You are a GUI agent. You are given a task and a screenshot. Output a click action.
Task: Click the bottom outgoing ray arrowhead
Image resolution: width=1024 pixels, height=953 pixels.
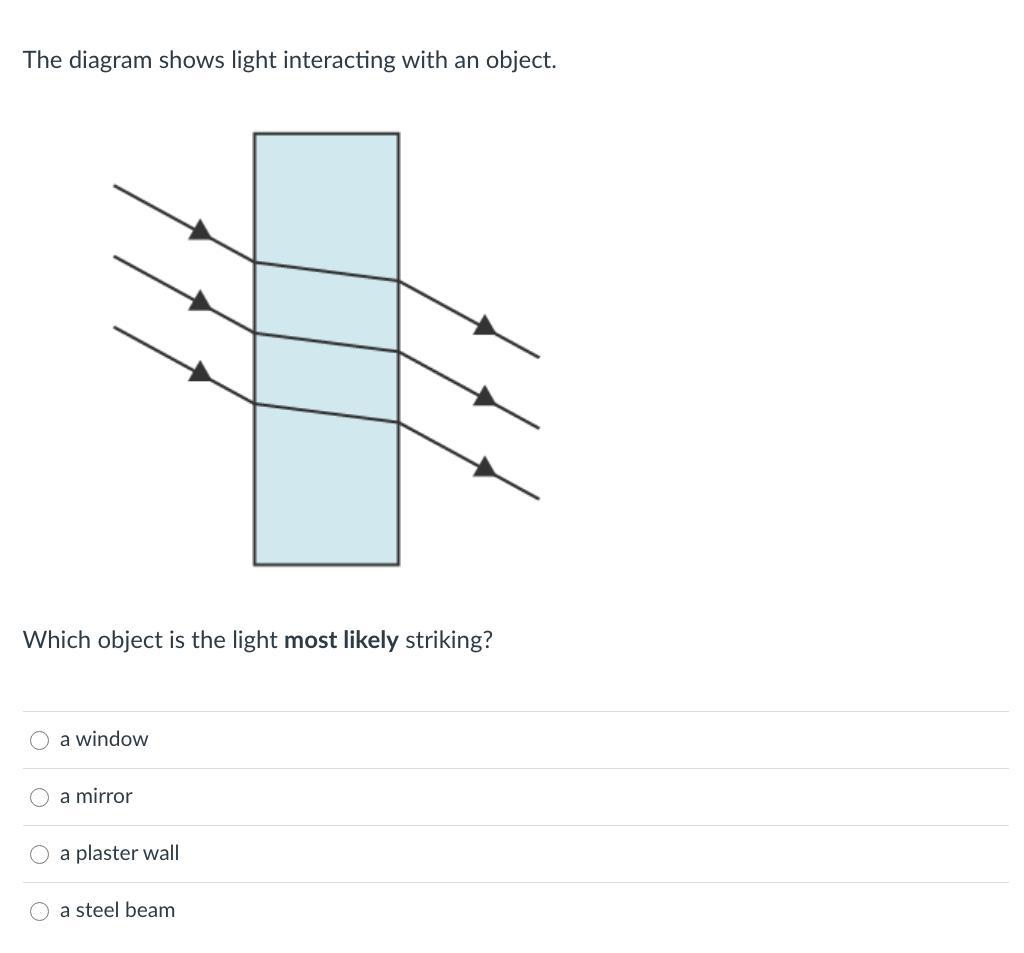pos(484,466)
